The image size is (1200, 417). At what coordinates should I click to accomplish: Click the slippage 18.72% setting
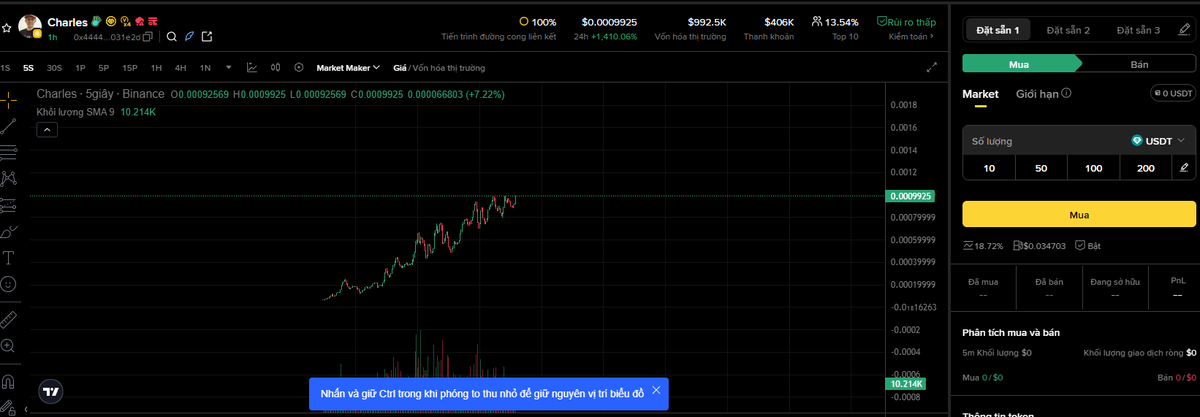coord(982,245)
